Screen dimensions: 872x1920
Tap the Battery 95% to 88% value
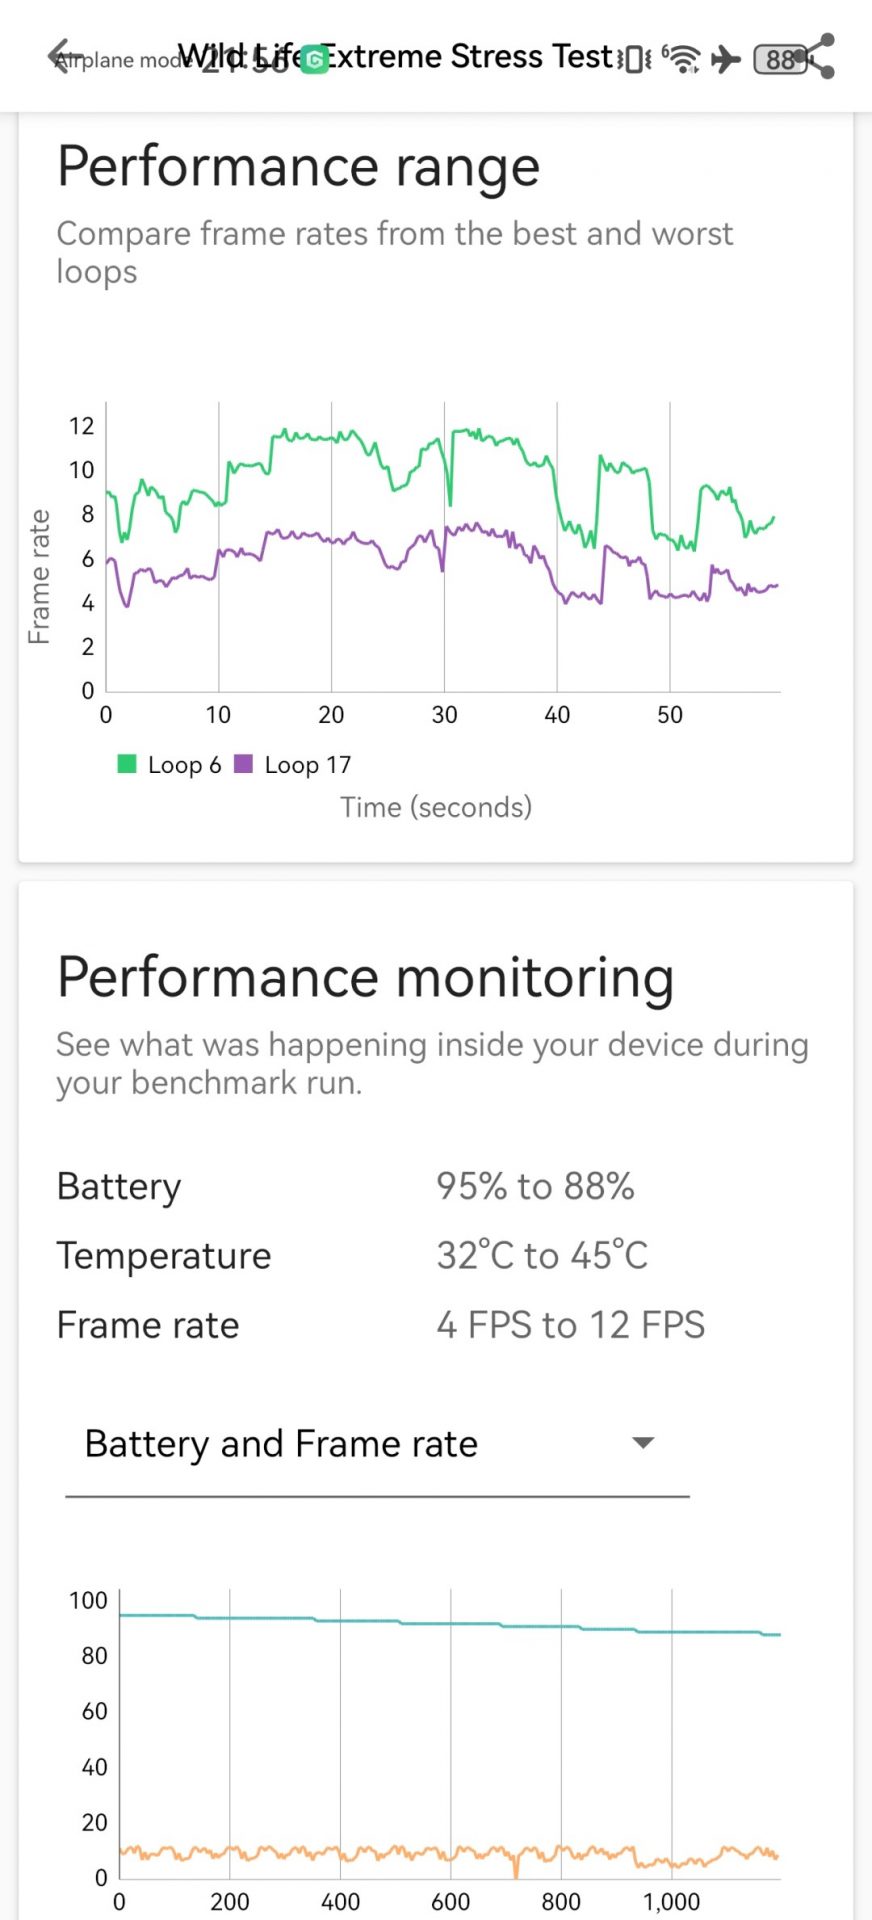click(x=535, y=1186)
